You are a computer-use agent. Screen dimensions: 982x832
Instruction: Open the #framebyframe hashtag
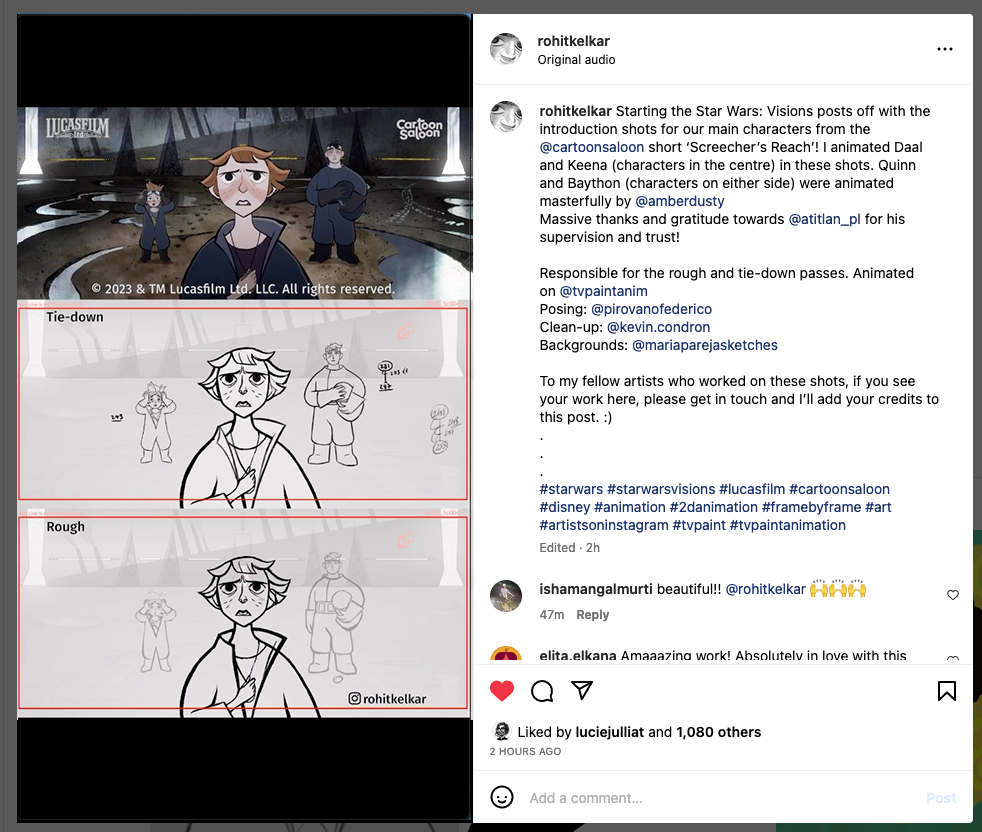pyautogui.click(x=811, y=507)
